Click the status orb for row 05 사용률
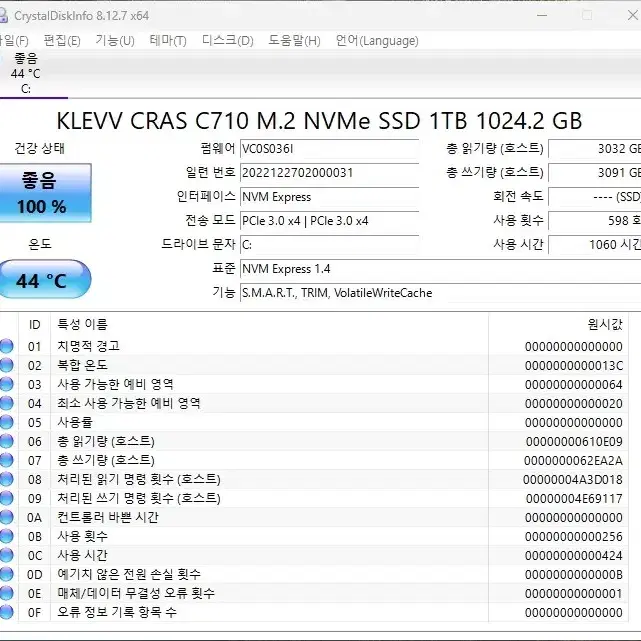Image resolution: width=641 pixels, height=641 pixels. point(6,422)
